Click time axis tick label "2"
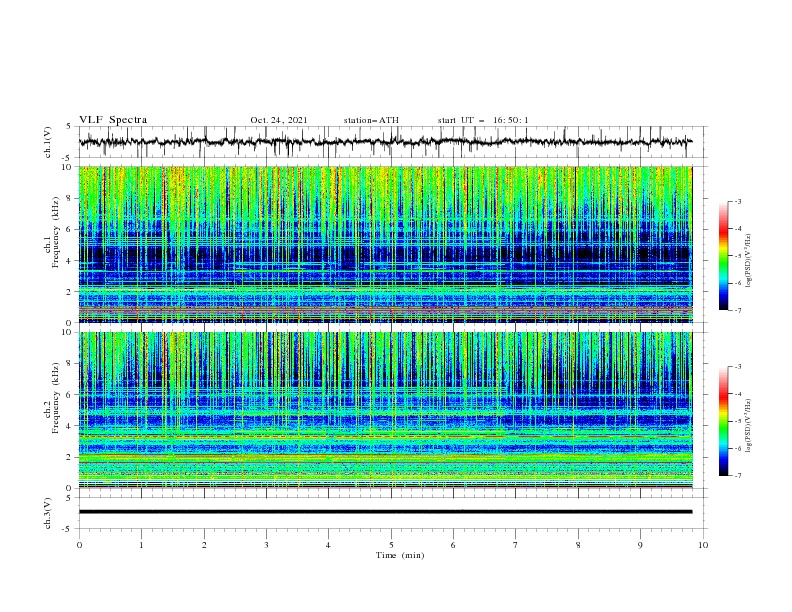 pos(204,545)
